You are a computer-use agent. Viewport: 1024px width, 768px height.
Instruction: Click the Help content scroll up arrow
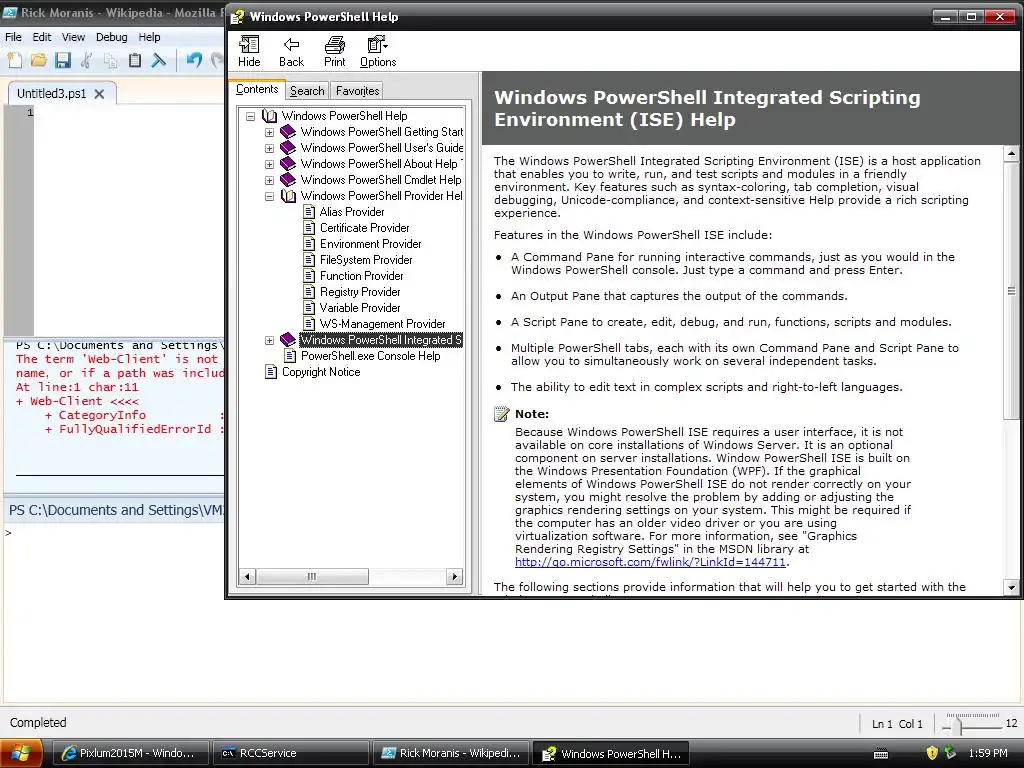coord(1012,153)
